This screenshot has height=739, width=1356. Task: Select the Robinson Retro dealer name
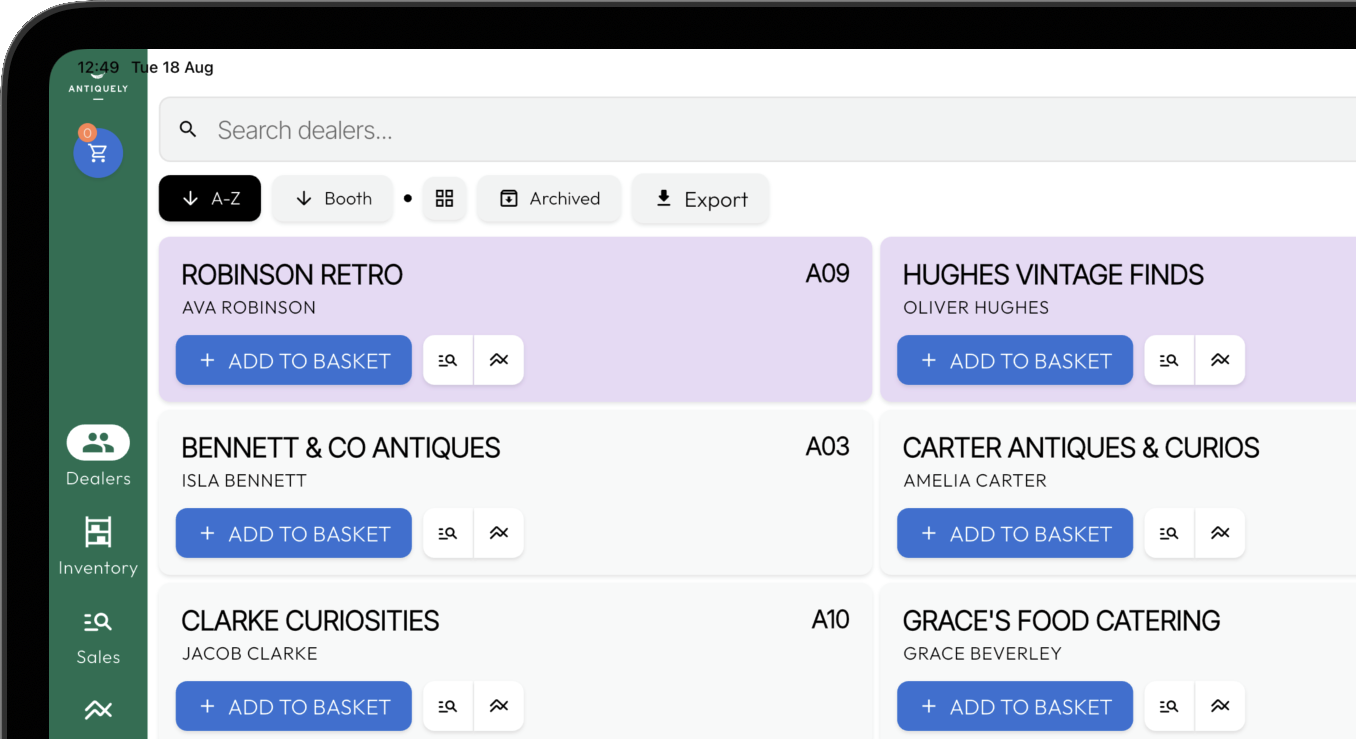pyautogui.click(x=292, y=275)
